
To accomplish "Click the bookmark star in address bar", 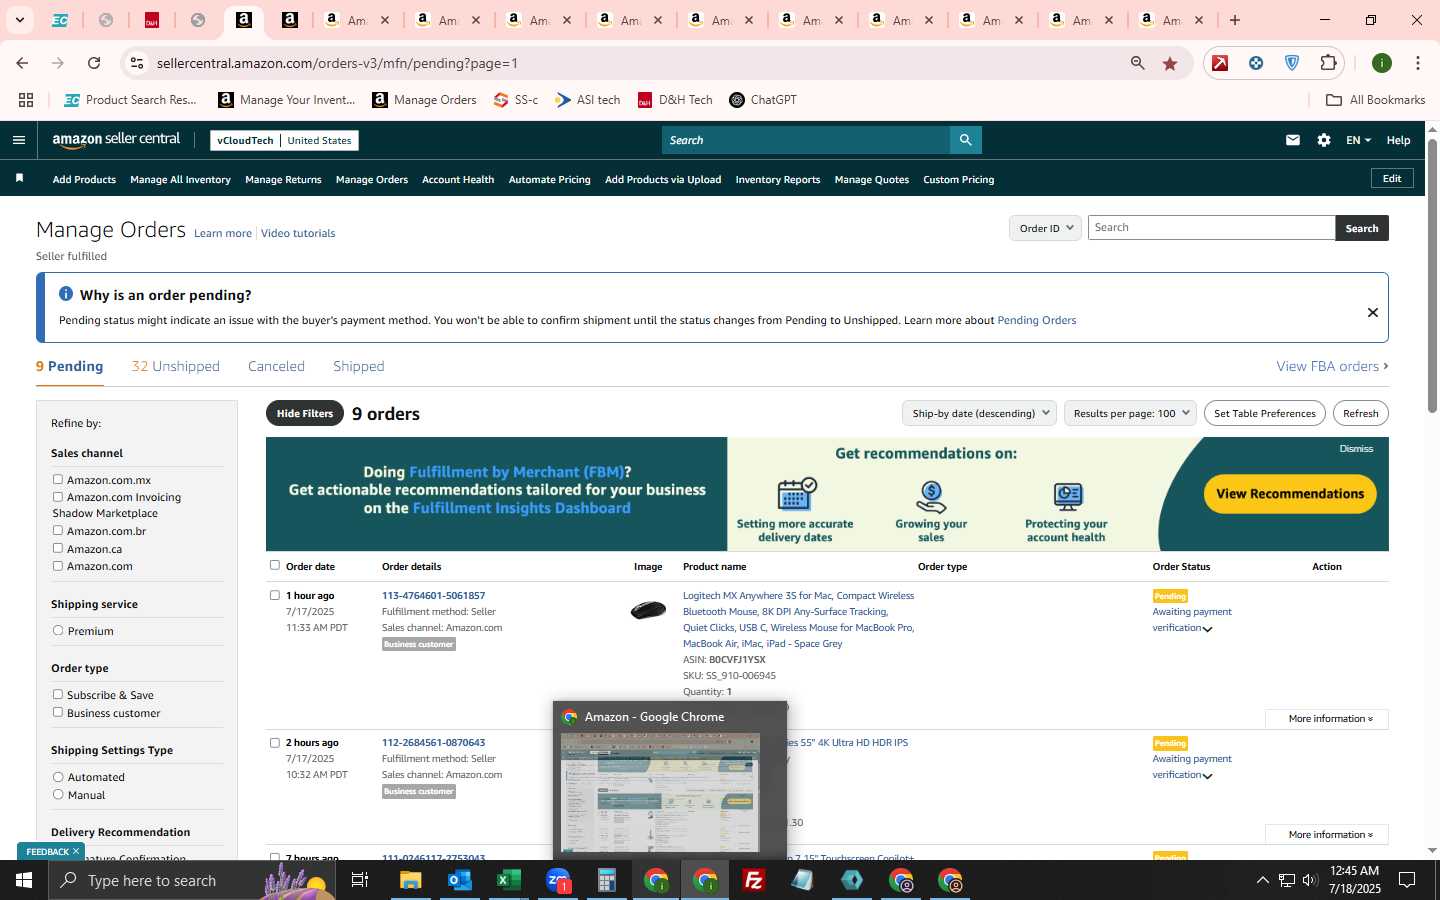I will coord(1170,63).
